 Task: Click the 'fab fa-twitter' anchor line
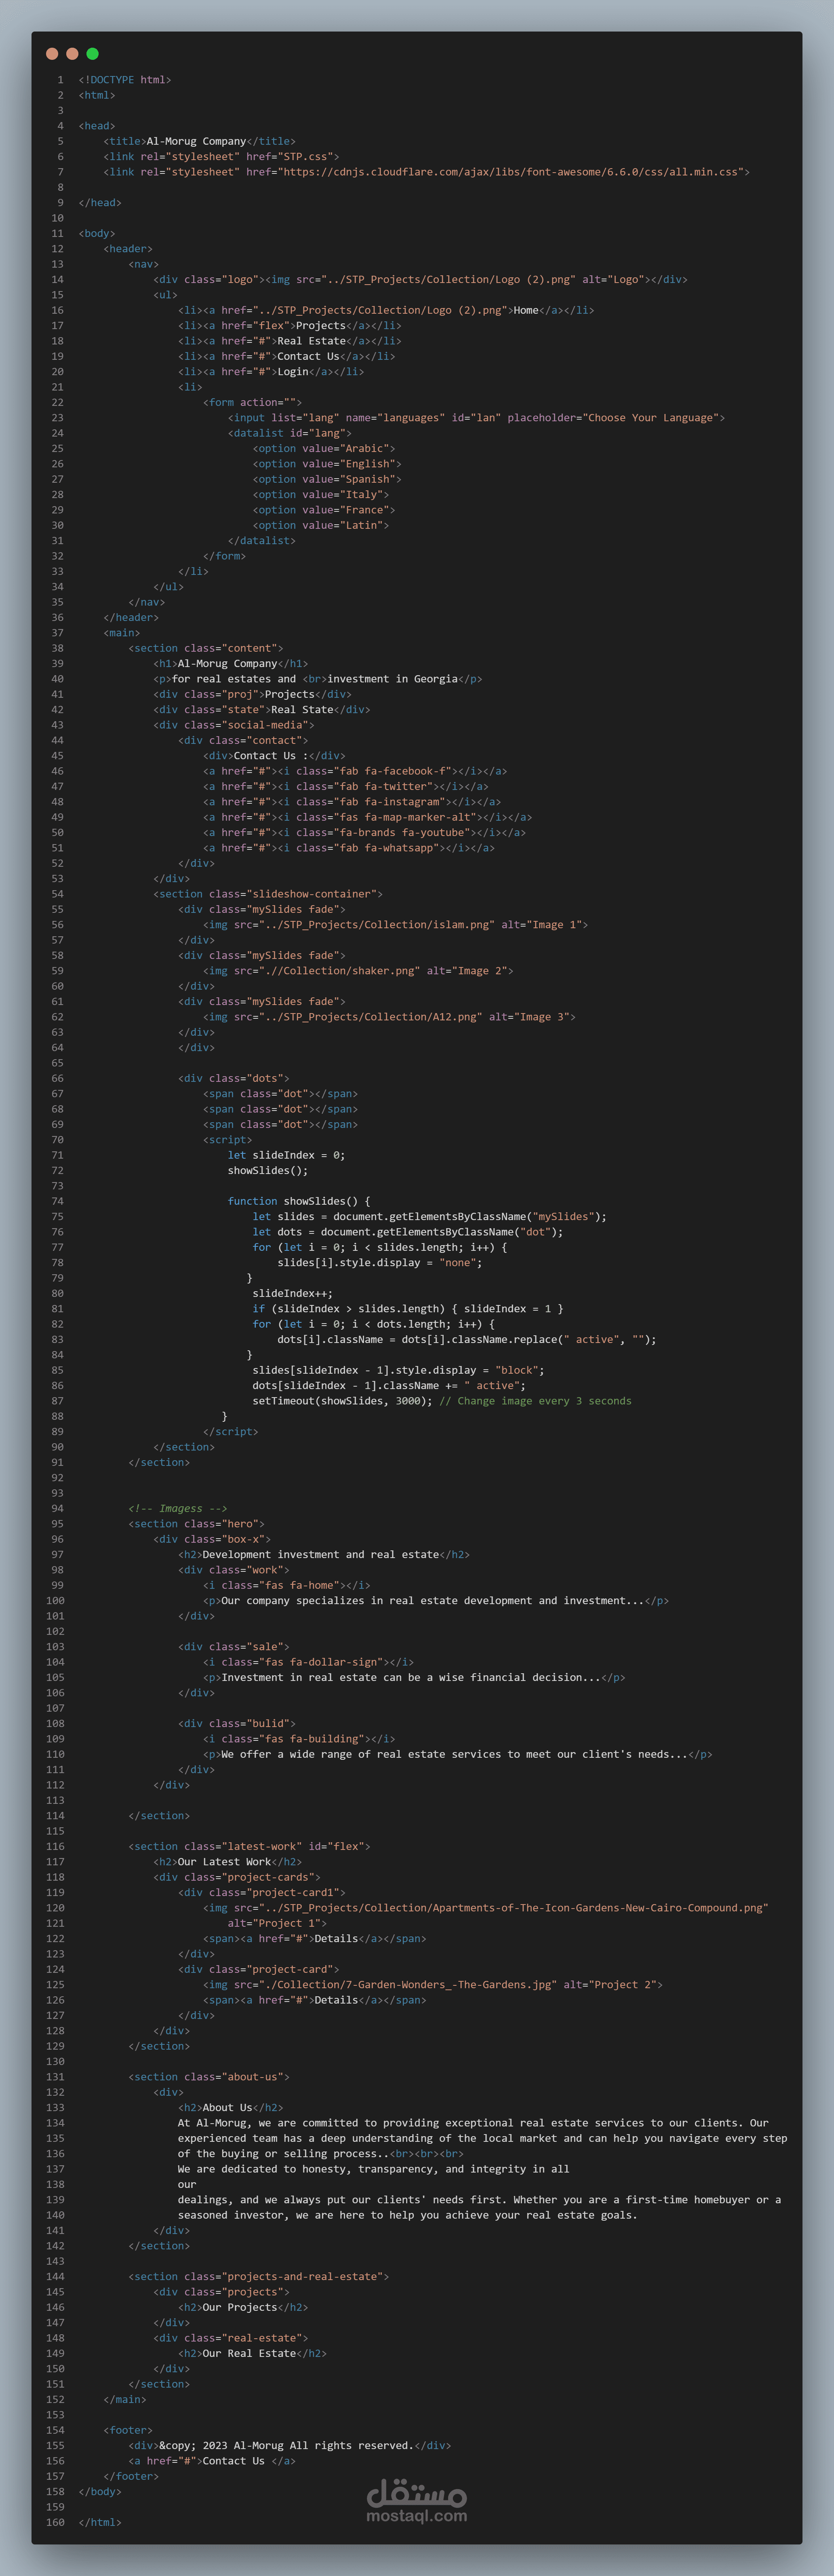[x=346, y=787]
